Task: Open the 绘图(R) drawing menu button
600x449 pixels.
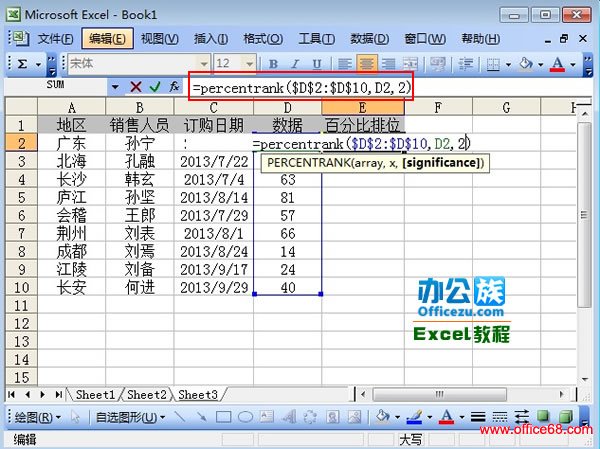Action: tap(37, 417)
